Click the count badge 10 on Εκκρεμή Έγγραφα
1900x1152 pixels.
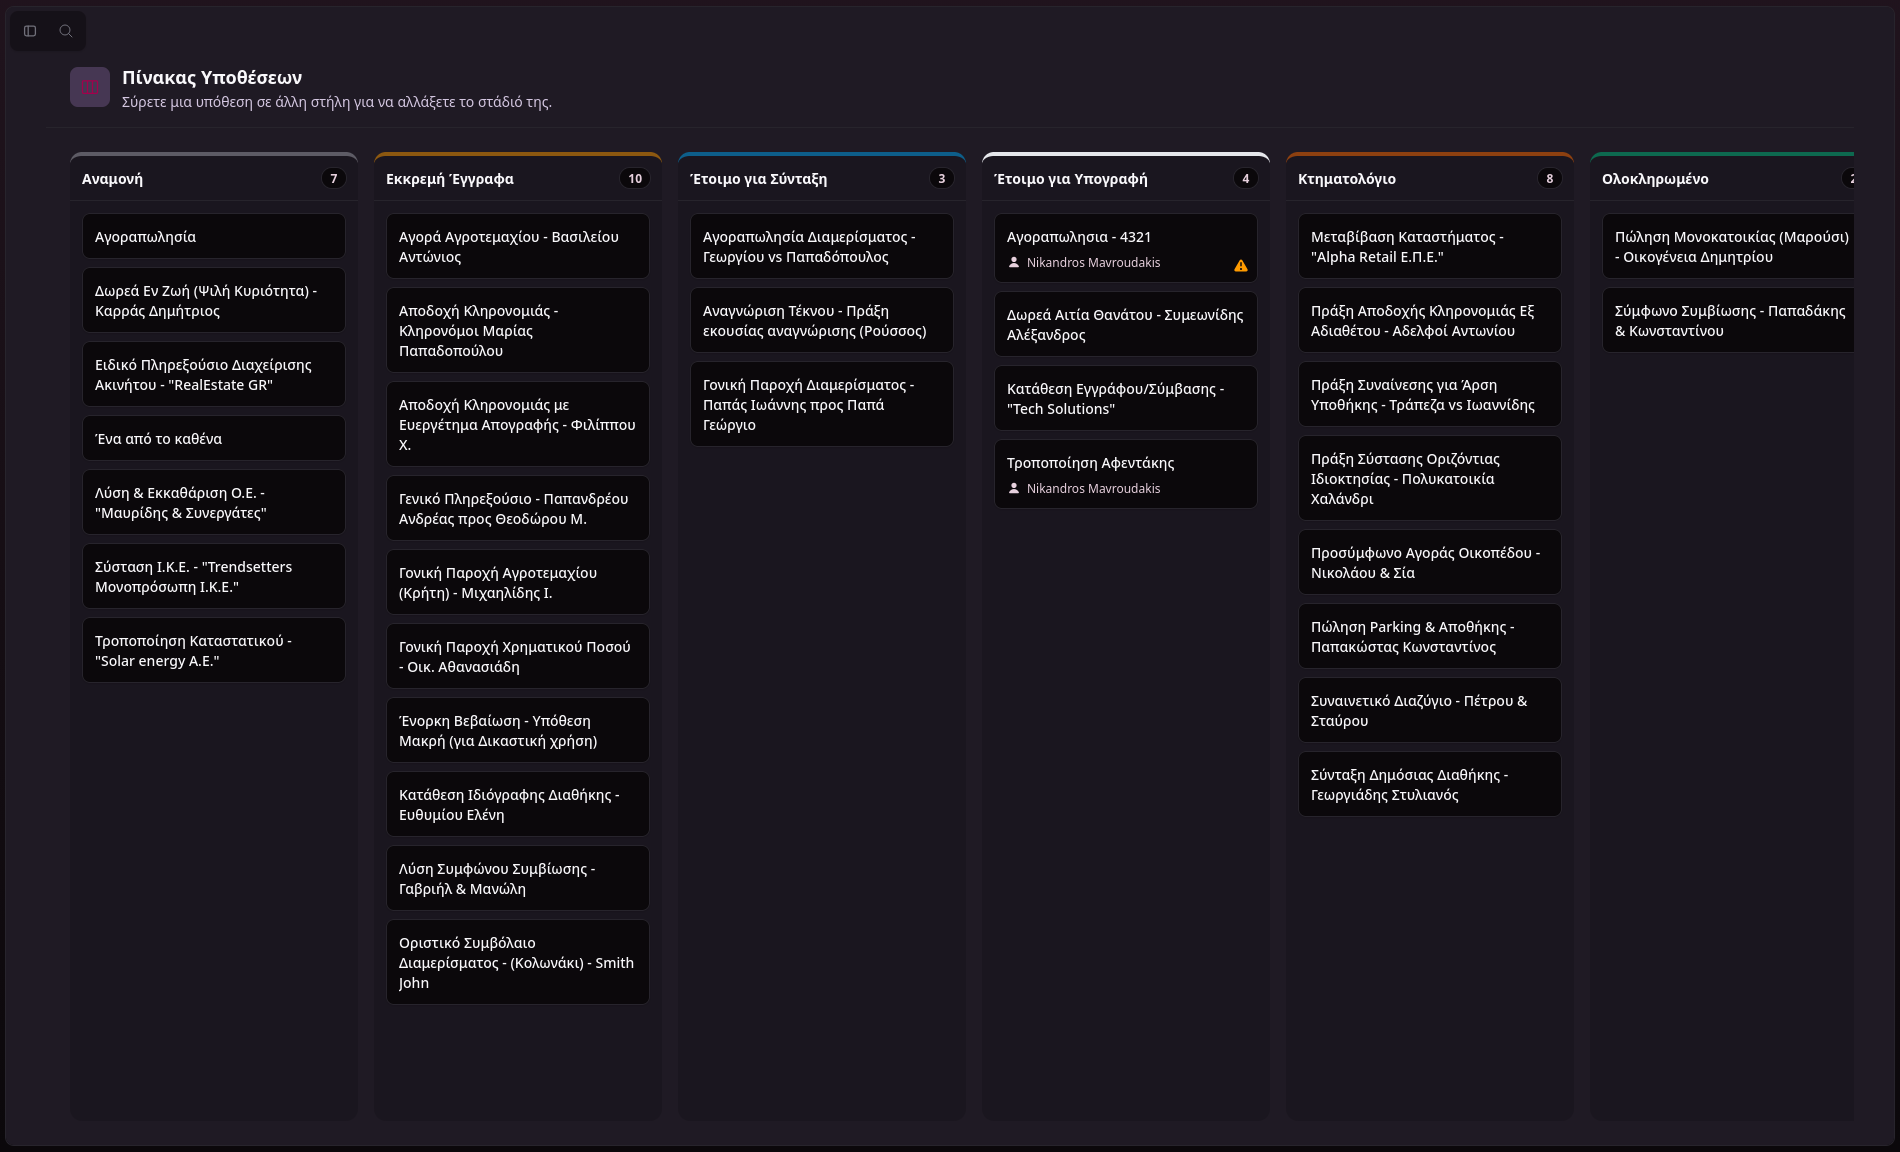(x=635, y=178)
